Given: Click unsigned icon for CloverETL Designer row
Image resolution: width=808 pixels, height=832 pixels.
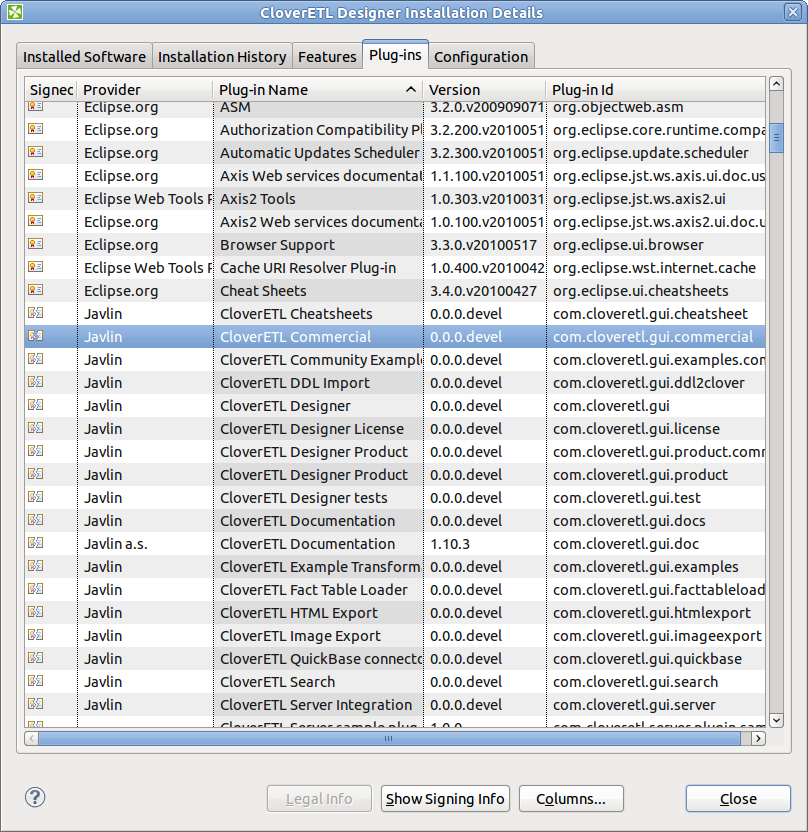Looking at the screenshot, I should [36, 405].
